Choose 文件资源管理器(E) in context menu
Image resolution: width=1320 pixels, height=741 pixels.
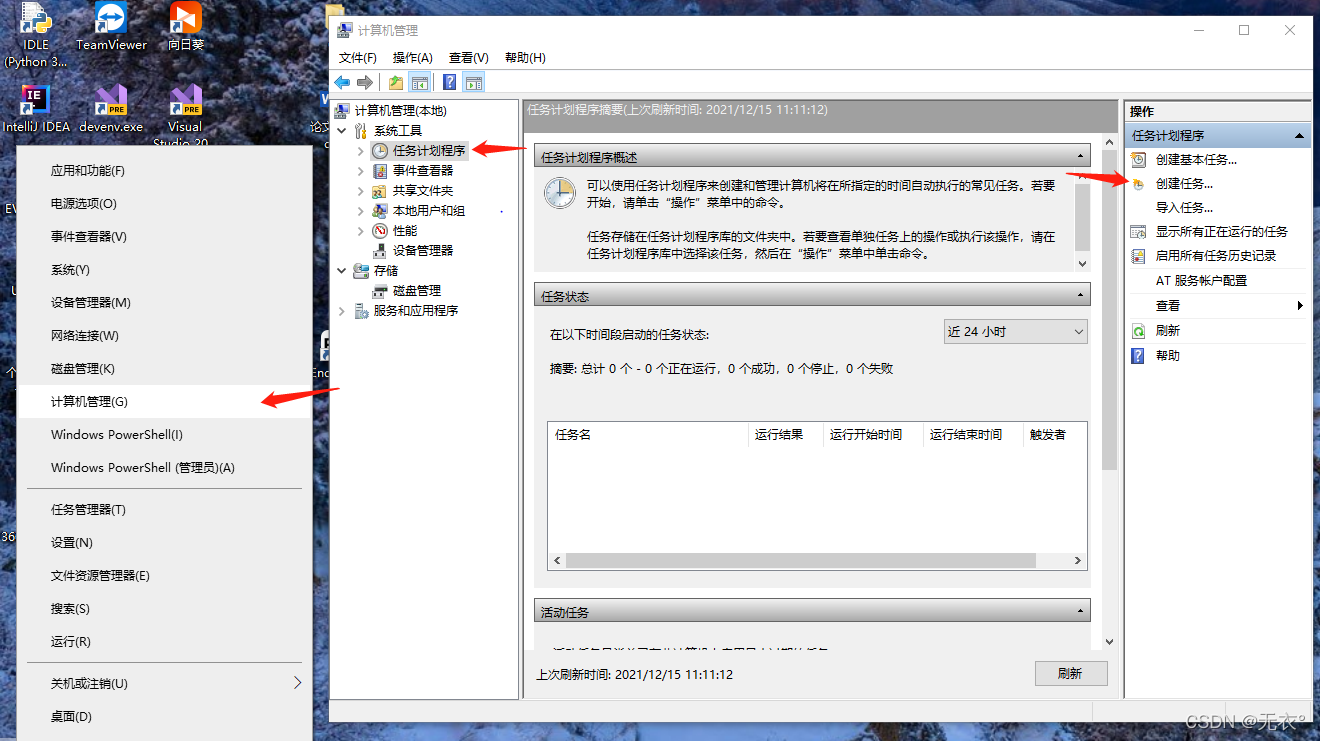(x=165, y=576)
